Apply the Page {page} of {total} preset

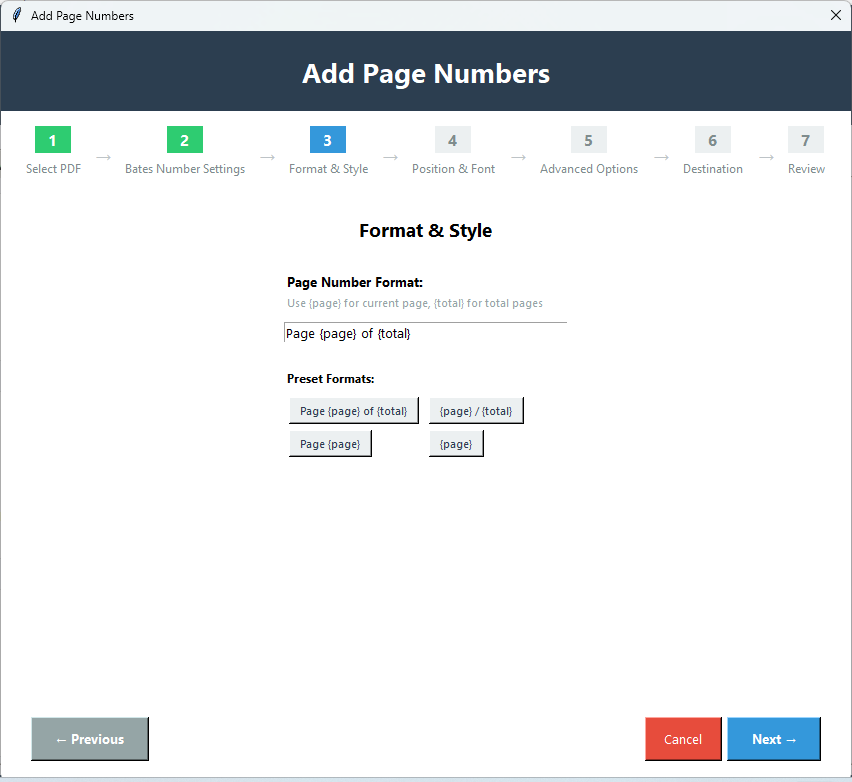click(x=353, y=410)
